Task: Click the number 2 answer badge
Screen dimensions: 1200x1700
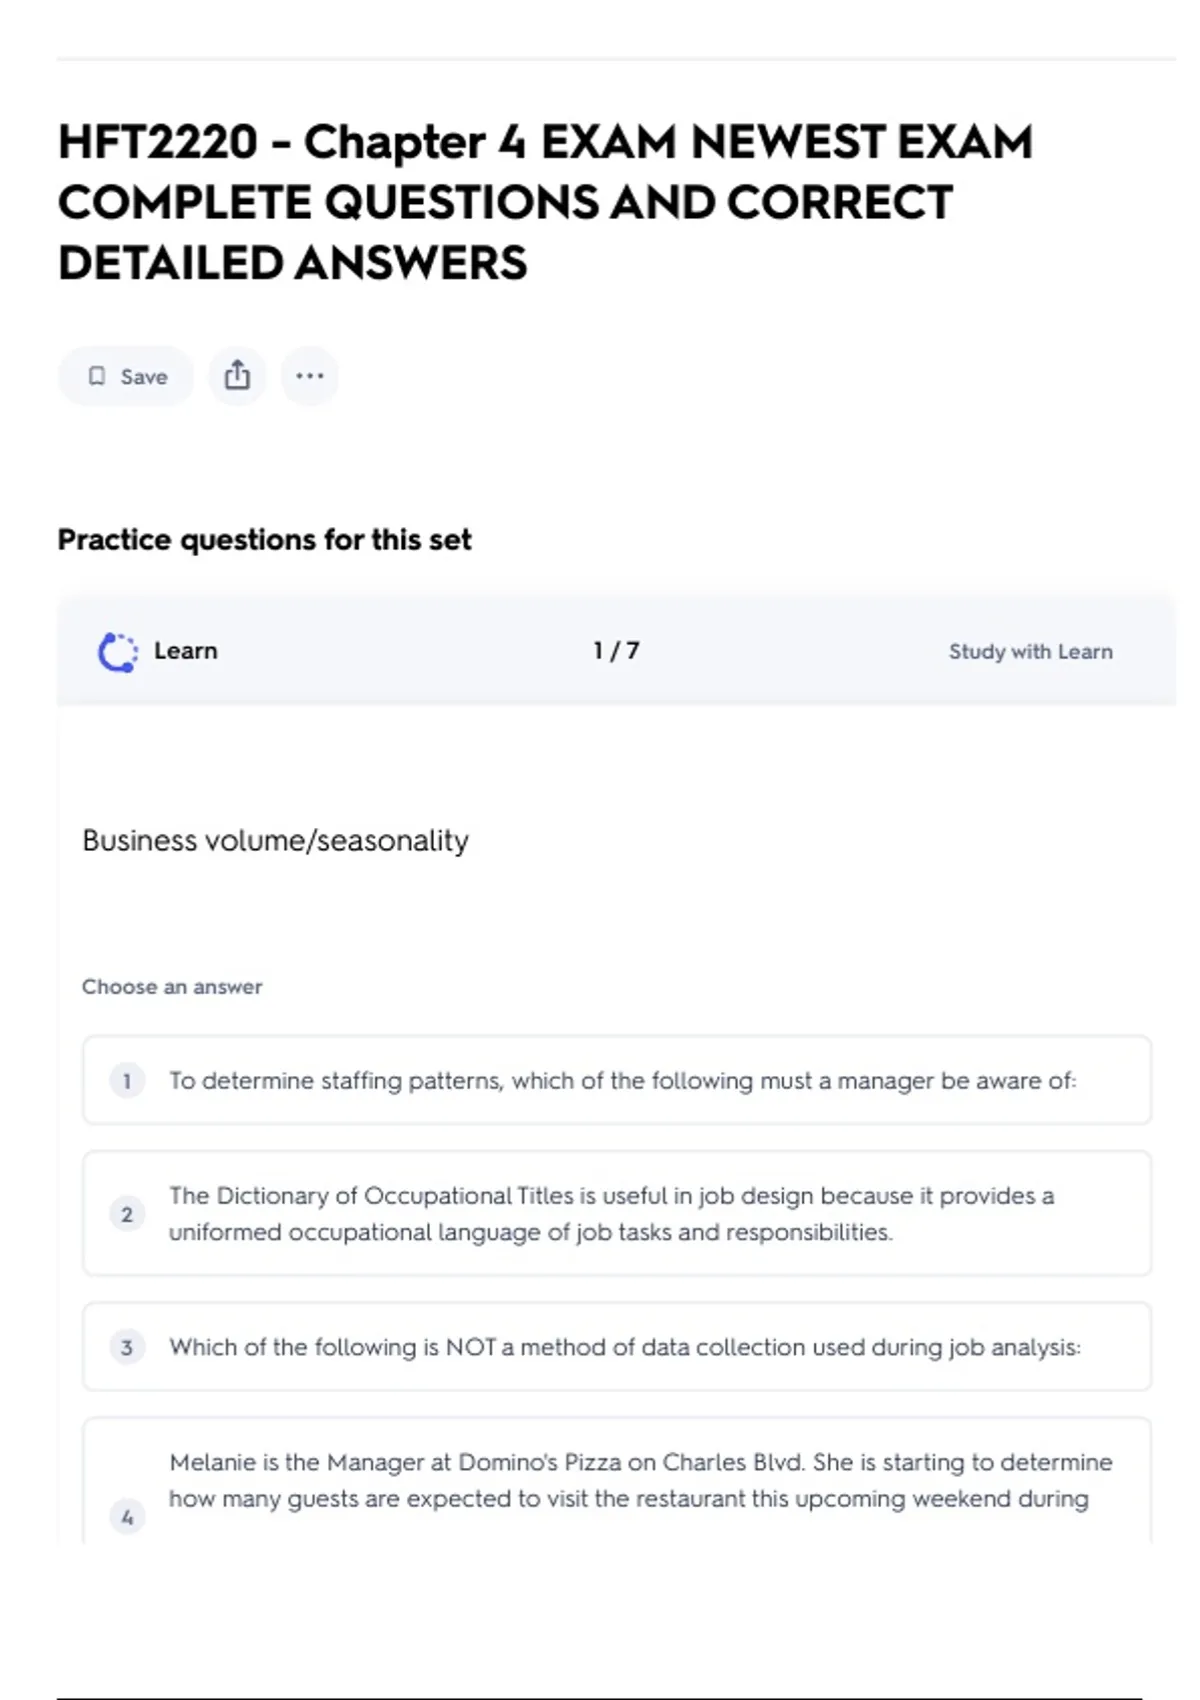Action: (127, 1214)
